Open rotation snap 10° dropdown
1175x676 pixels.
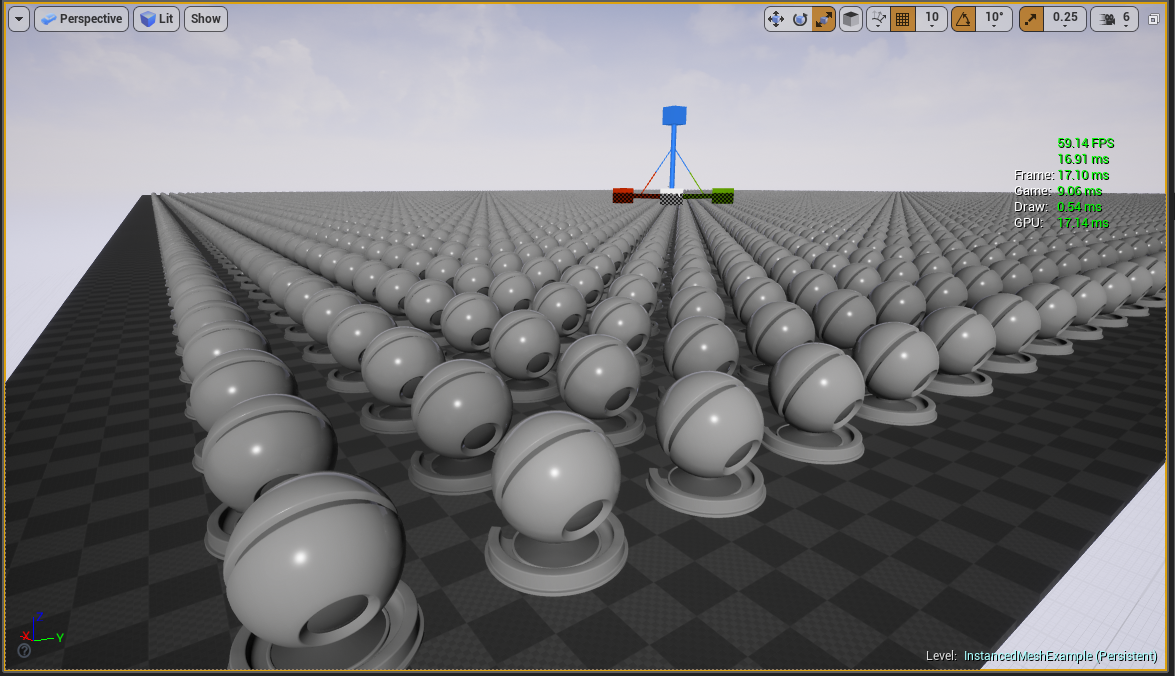pos(994,19)
